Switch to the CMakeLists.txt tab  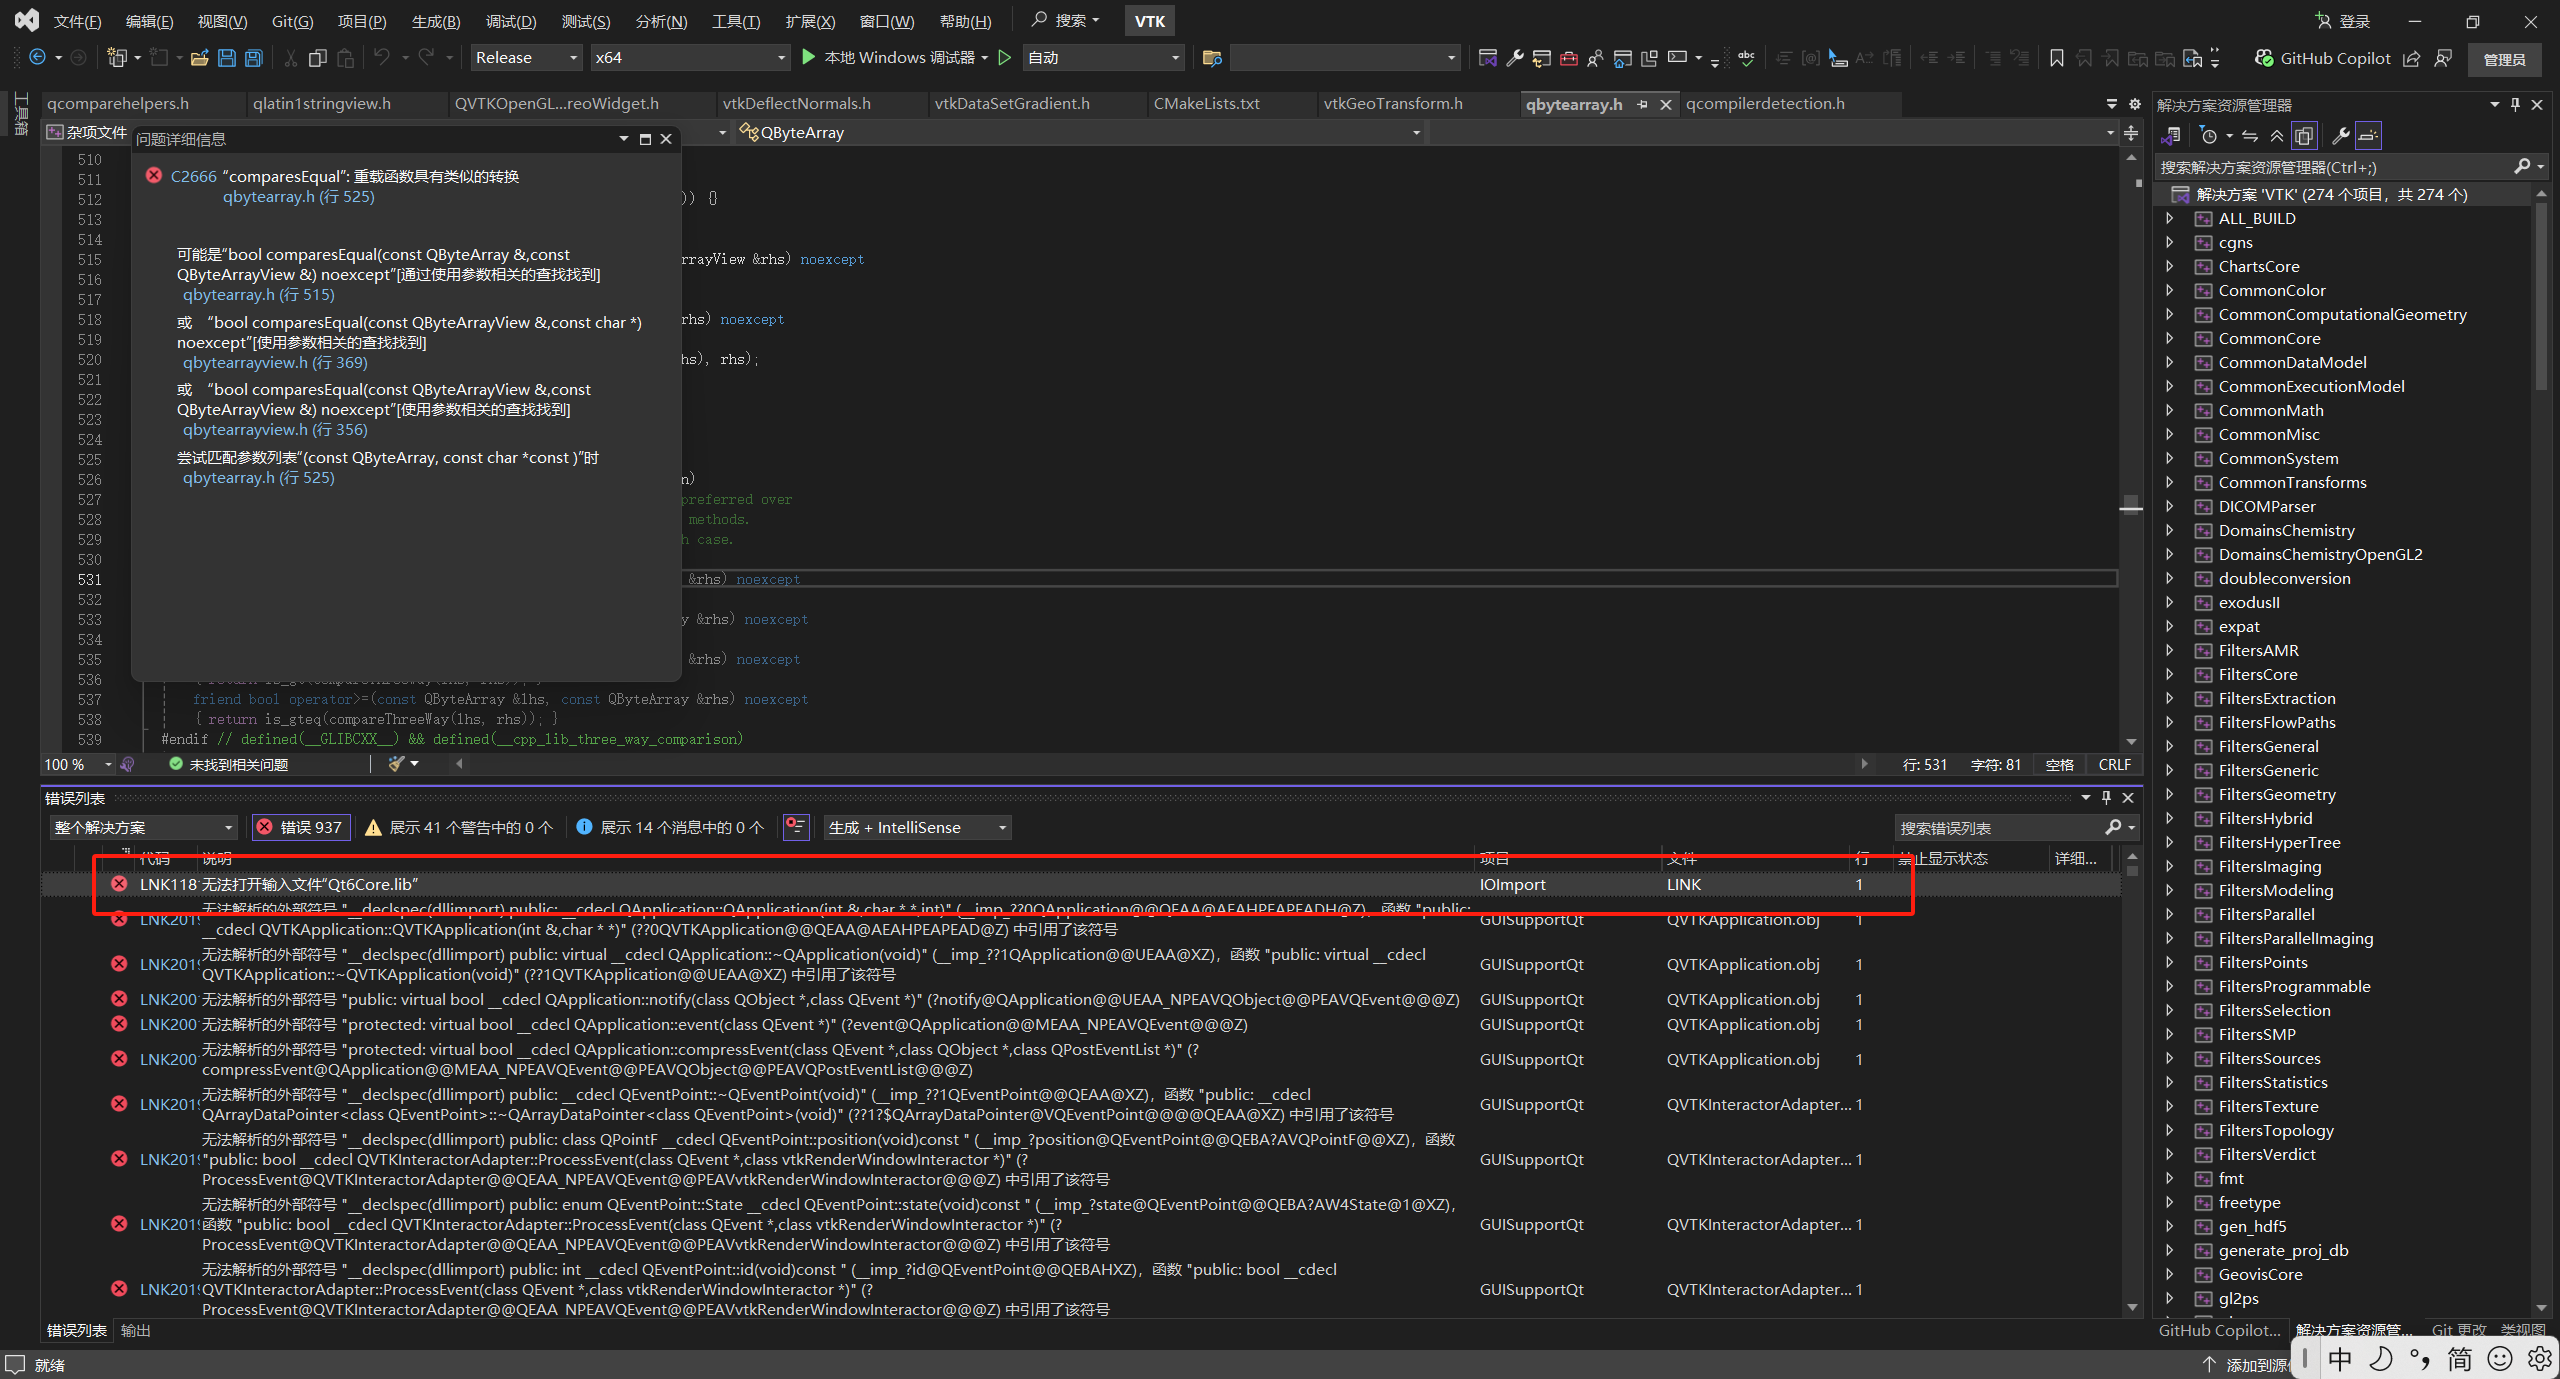coord(1208,103)
